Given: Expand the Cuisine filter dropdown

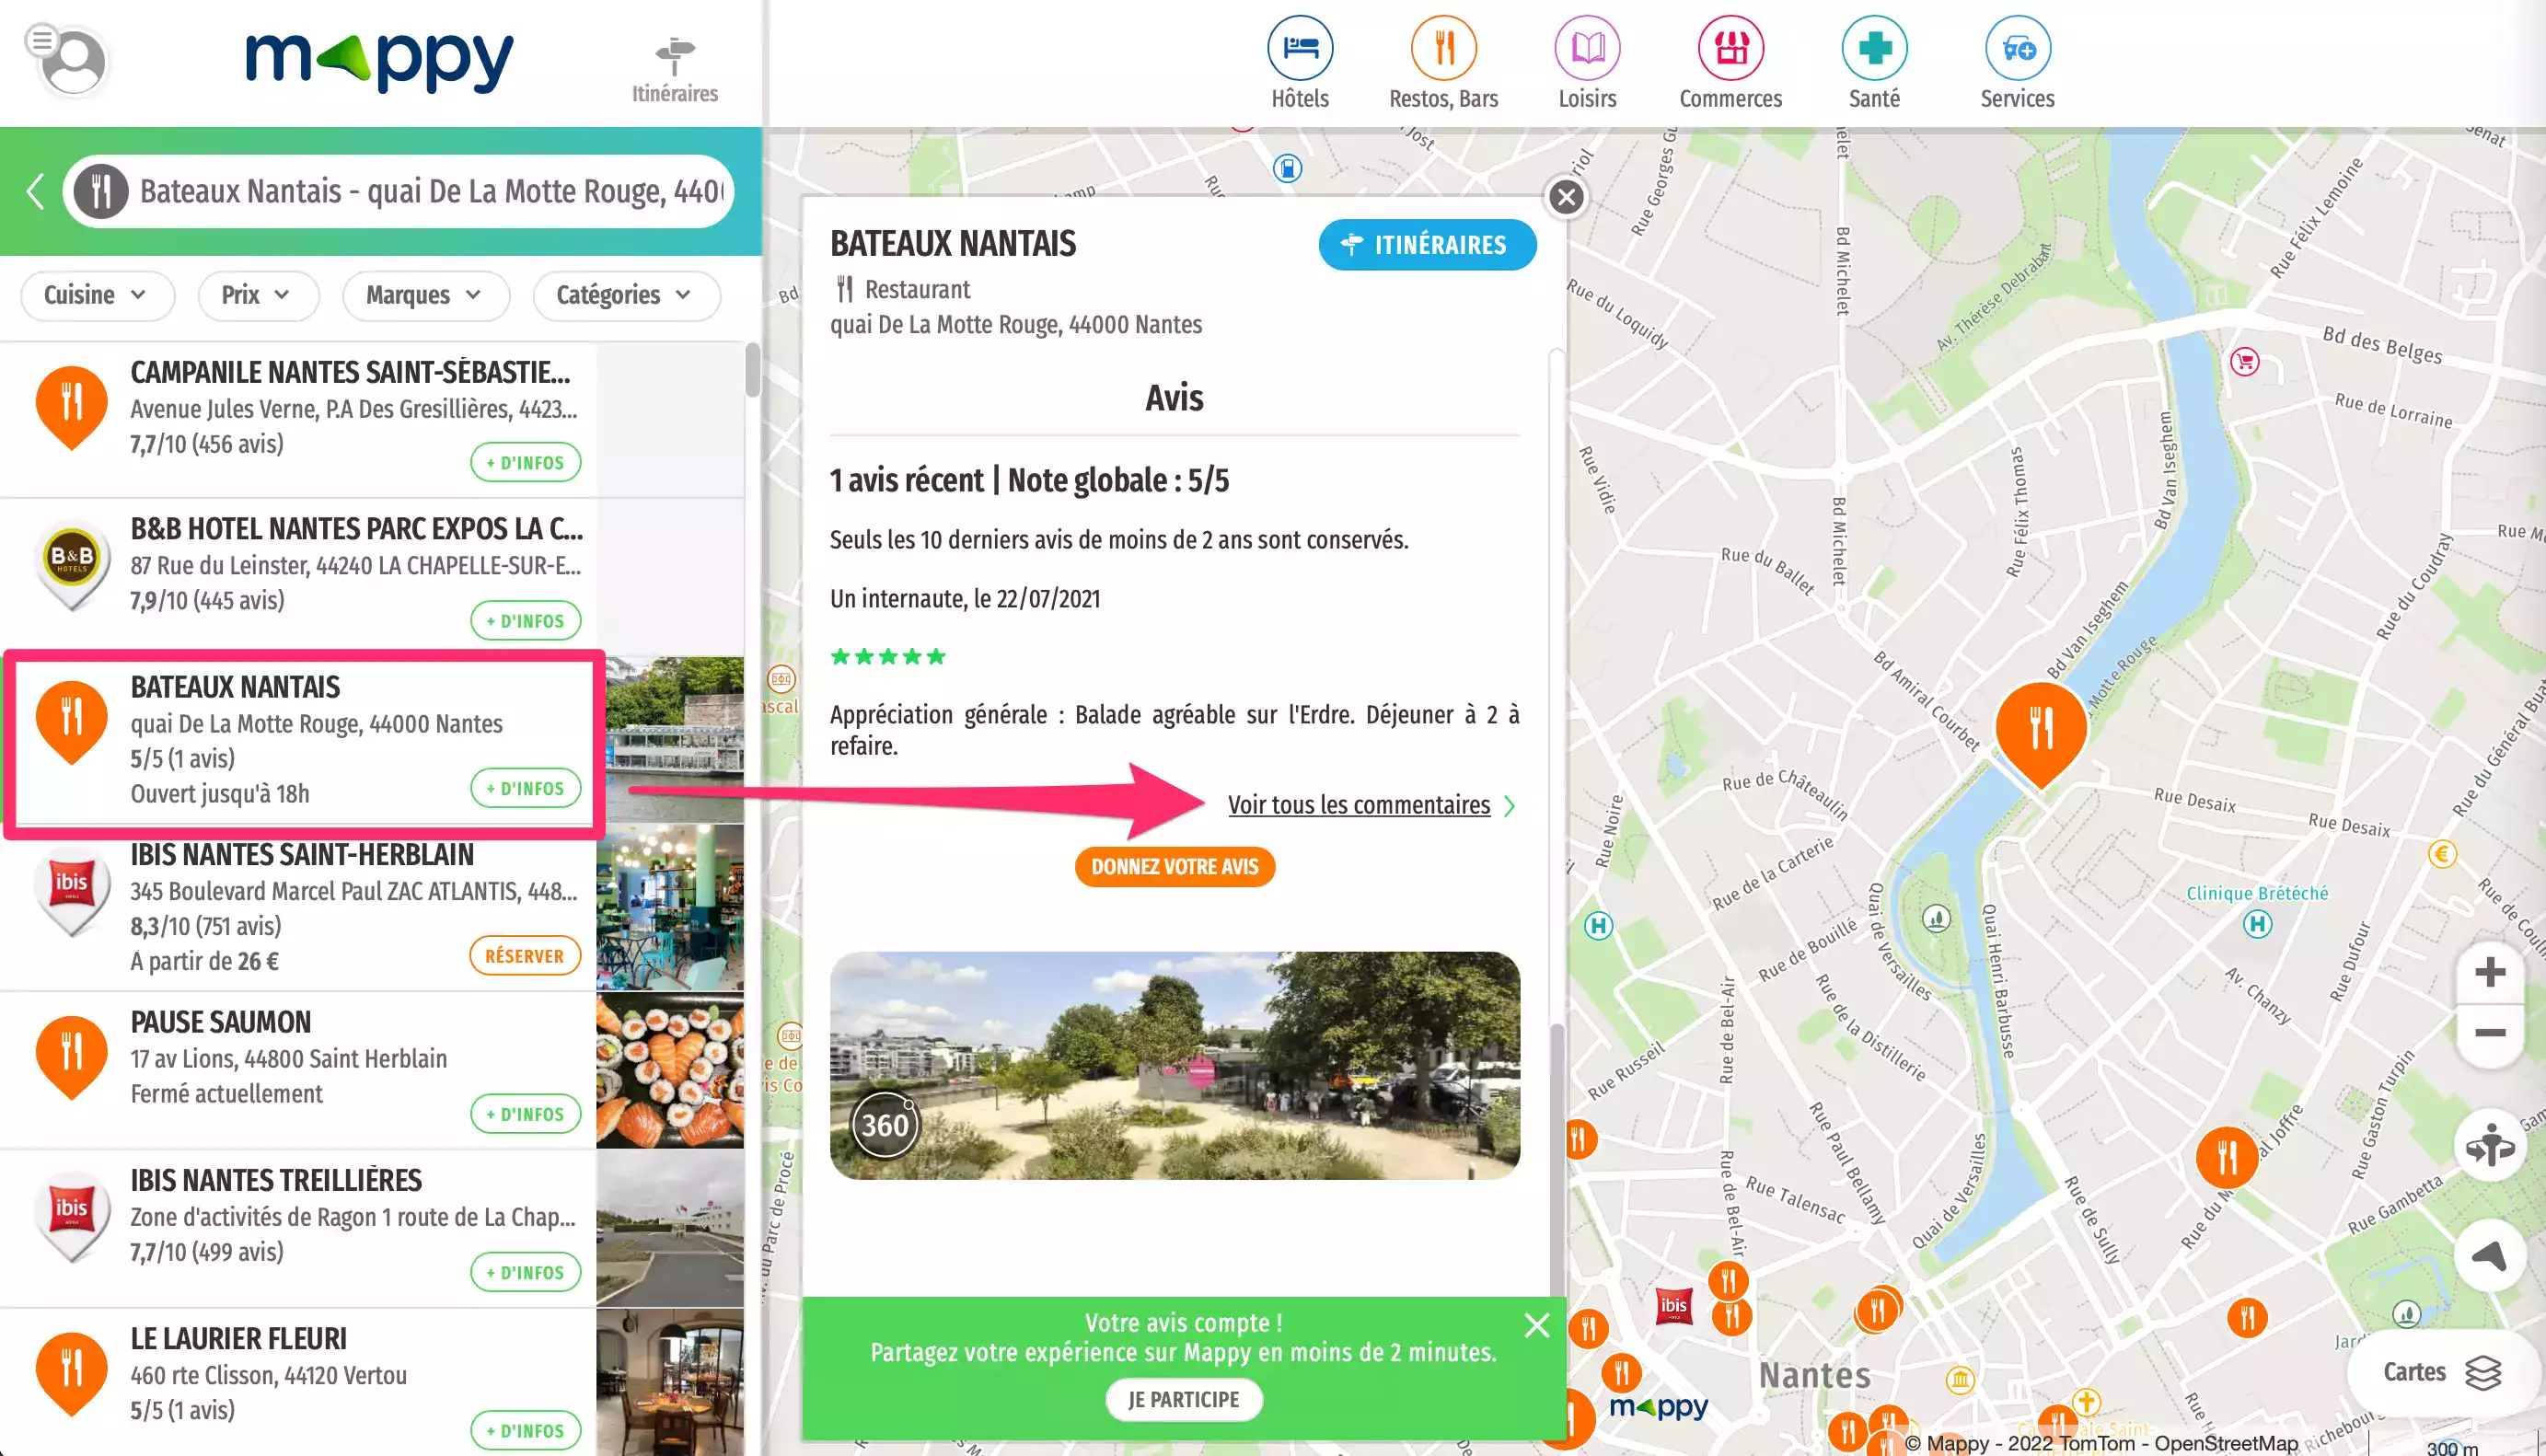Looking at the screenshot, I should (x=97, y=295).
